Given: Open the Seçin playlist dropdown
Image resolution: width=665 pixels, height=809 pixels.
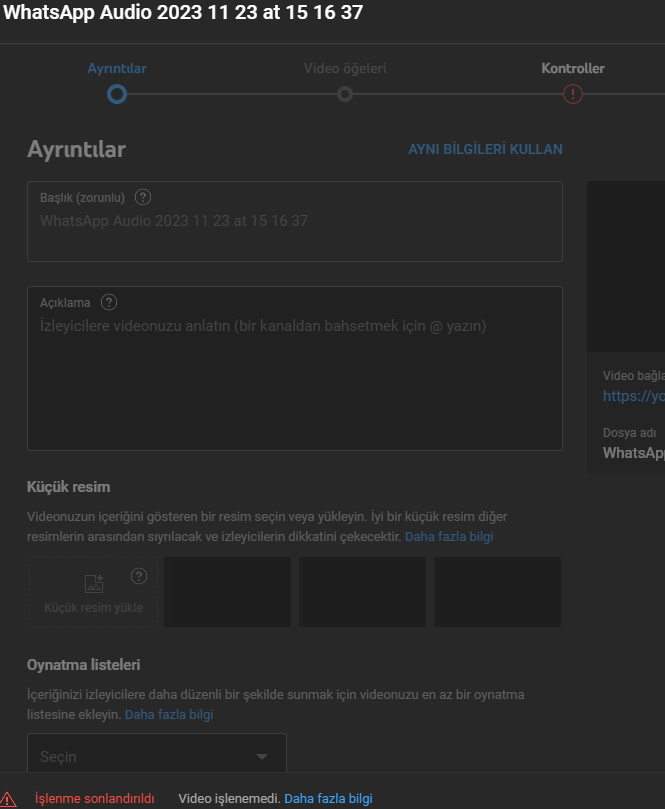Looking at the screenshot, I should point(157,755).
